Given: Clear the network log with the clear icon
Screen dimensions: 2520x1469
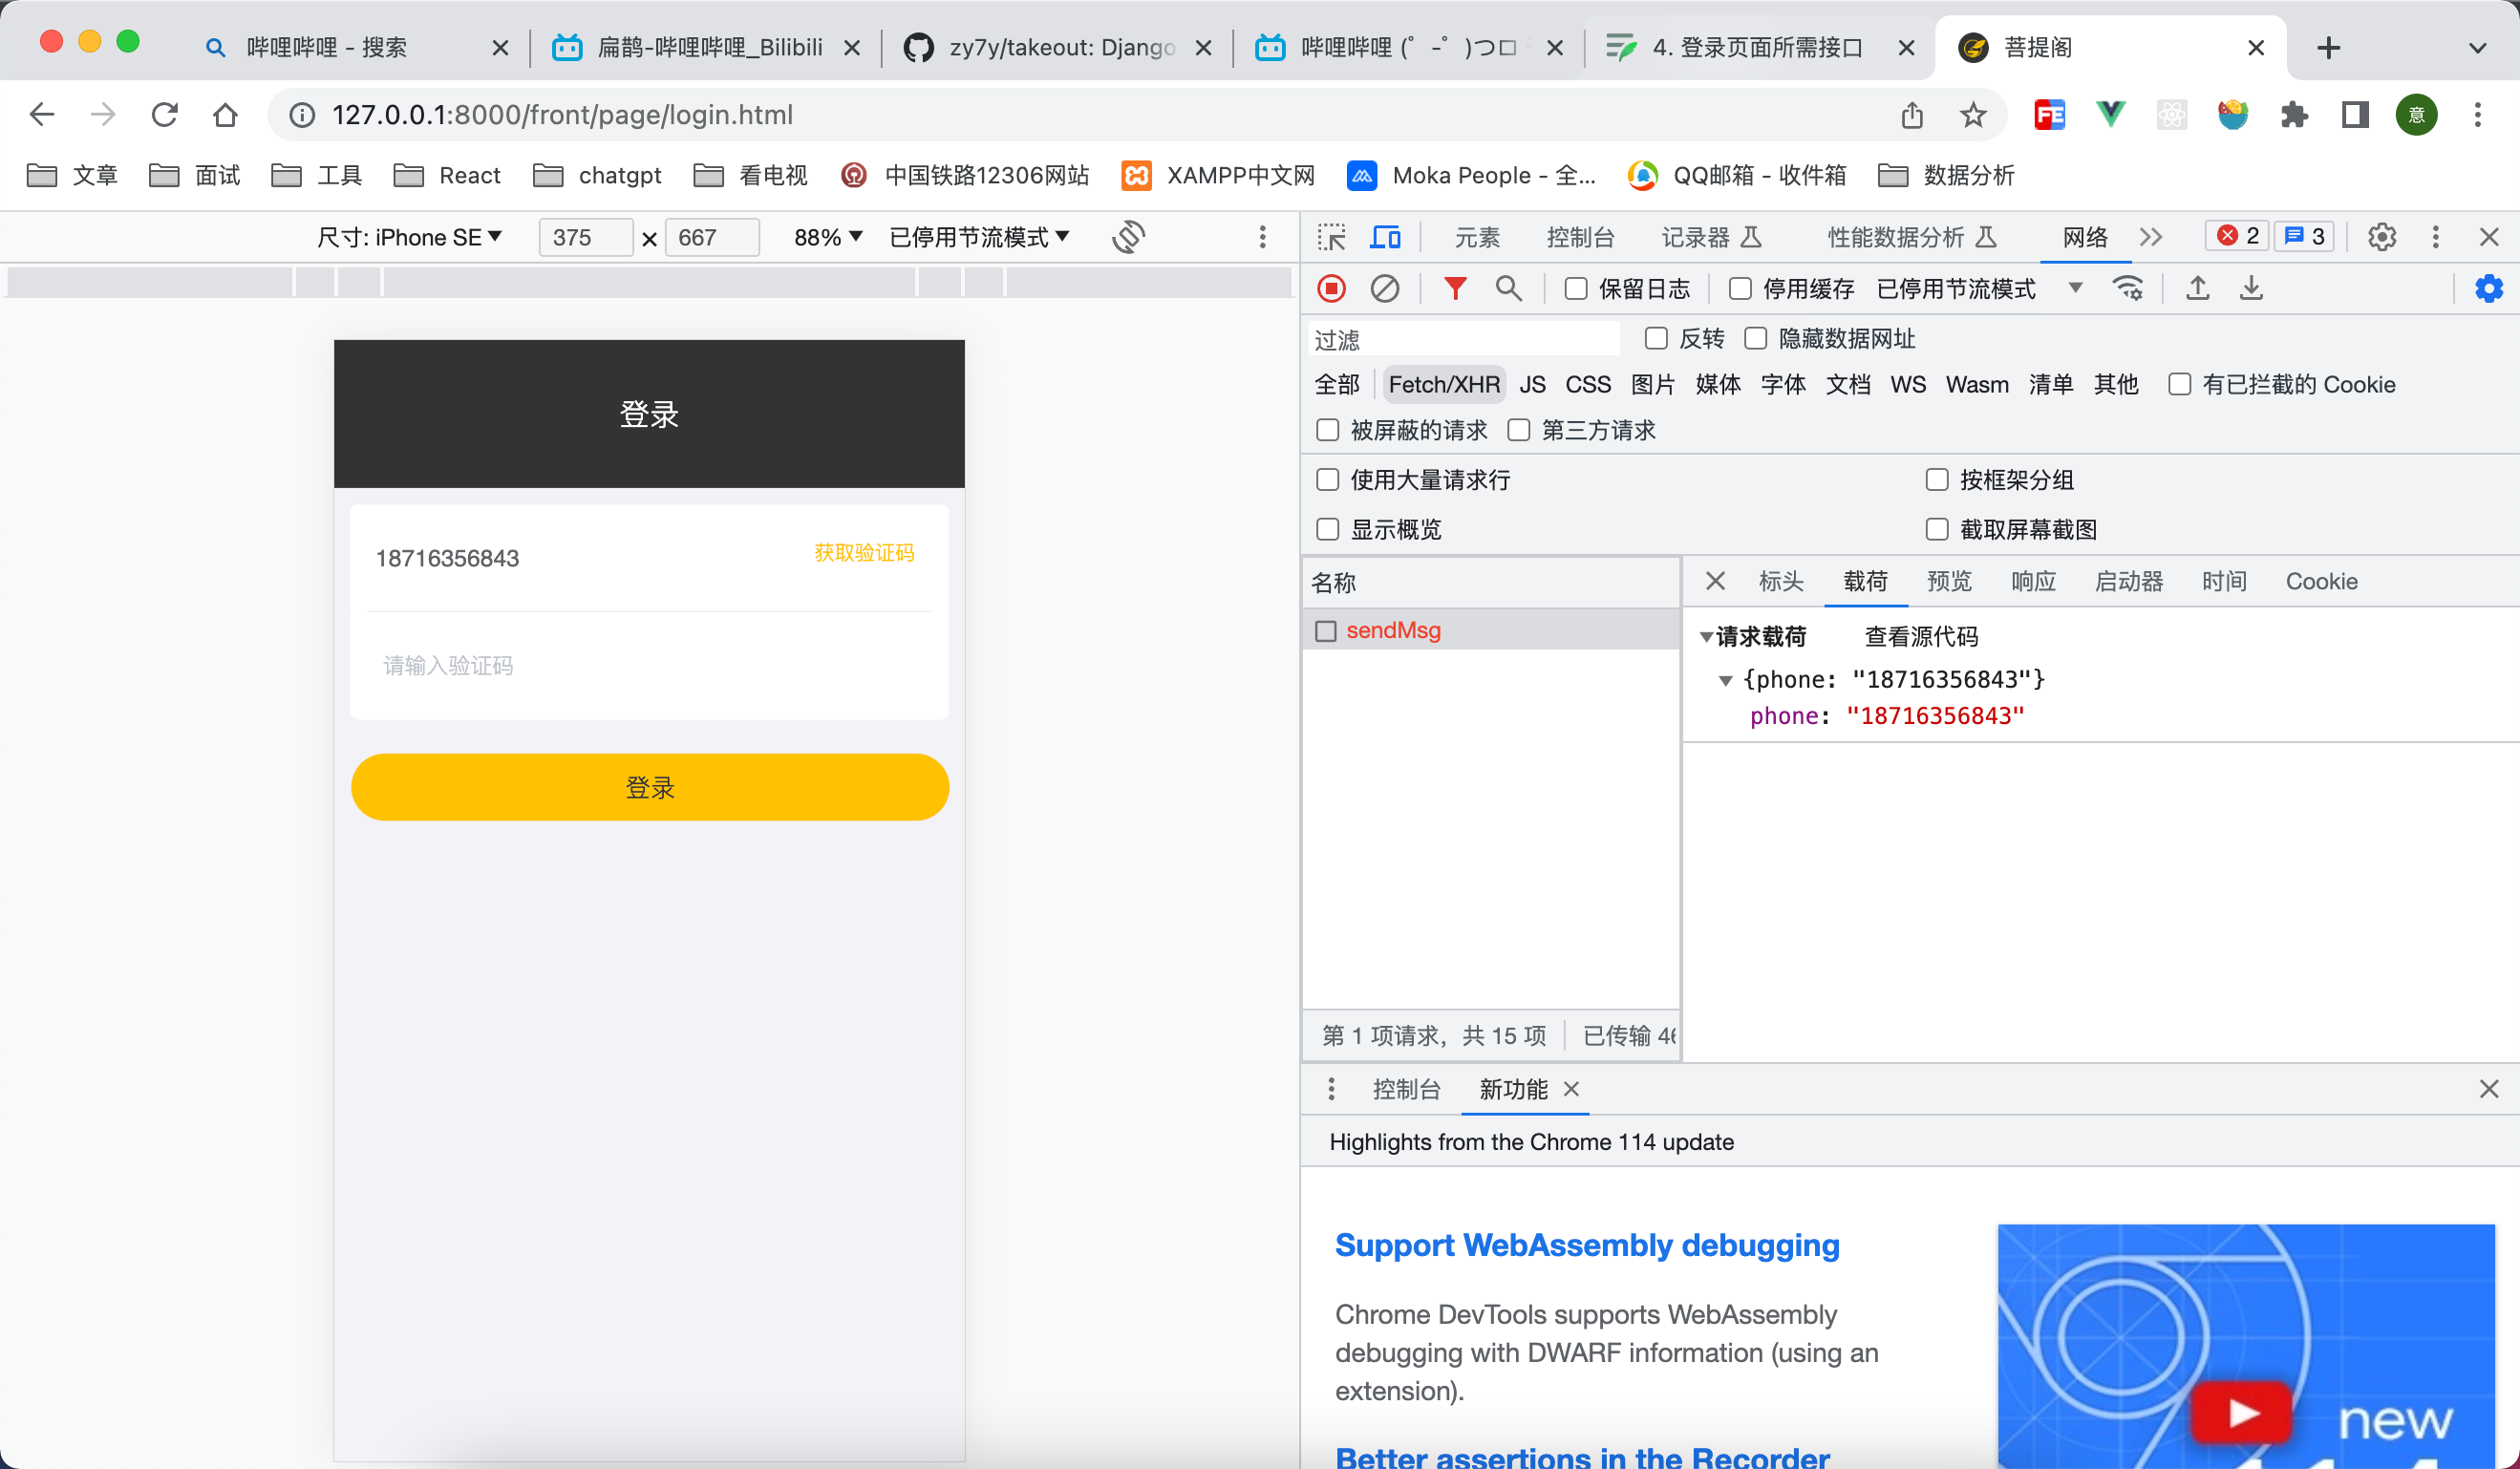Looking at the screenshot, I should (1384, 289).
